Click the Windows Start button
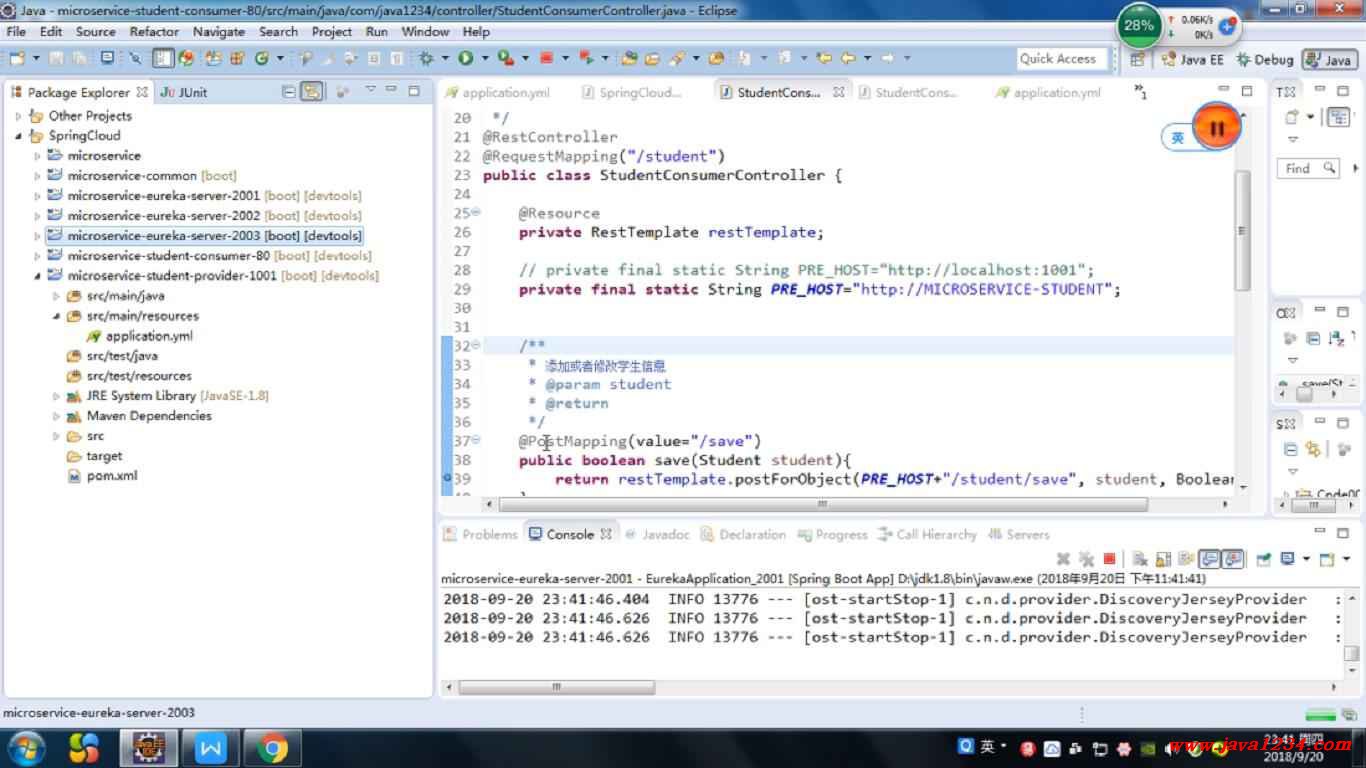This screenshot has height=768, width=1366. tap(24, 748)
